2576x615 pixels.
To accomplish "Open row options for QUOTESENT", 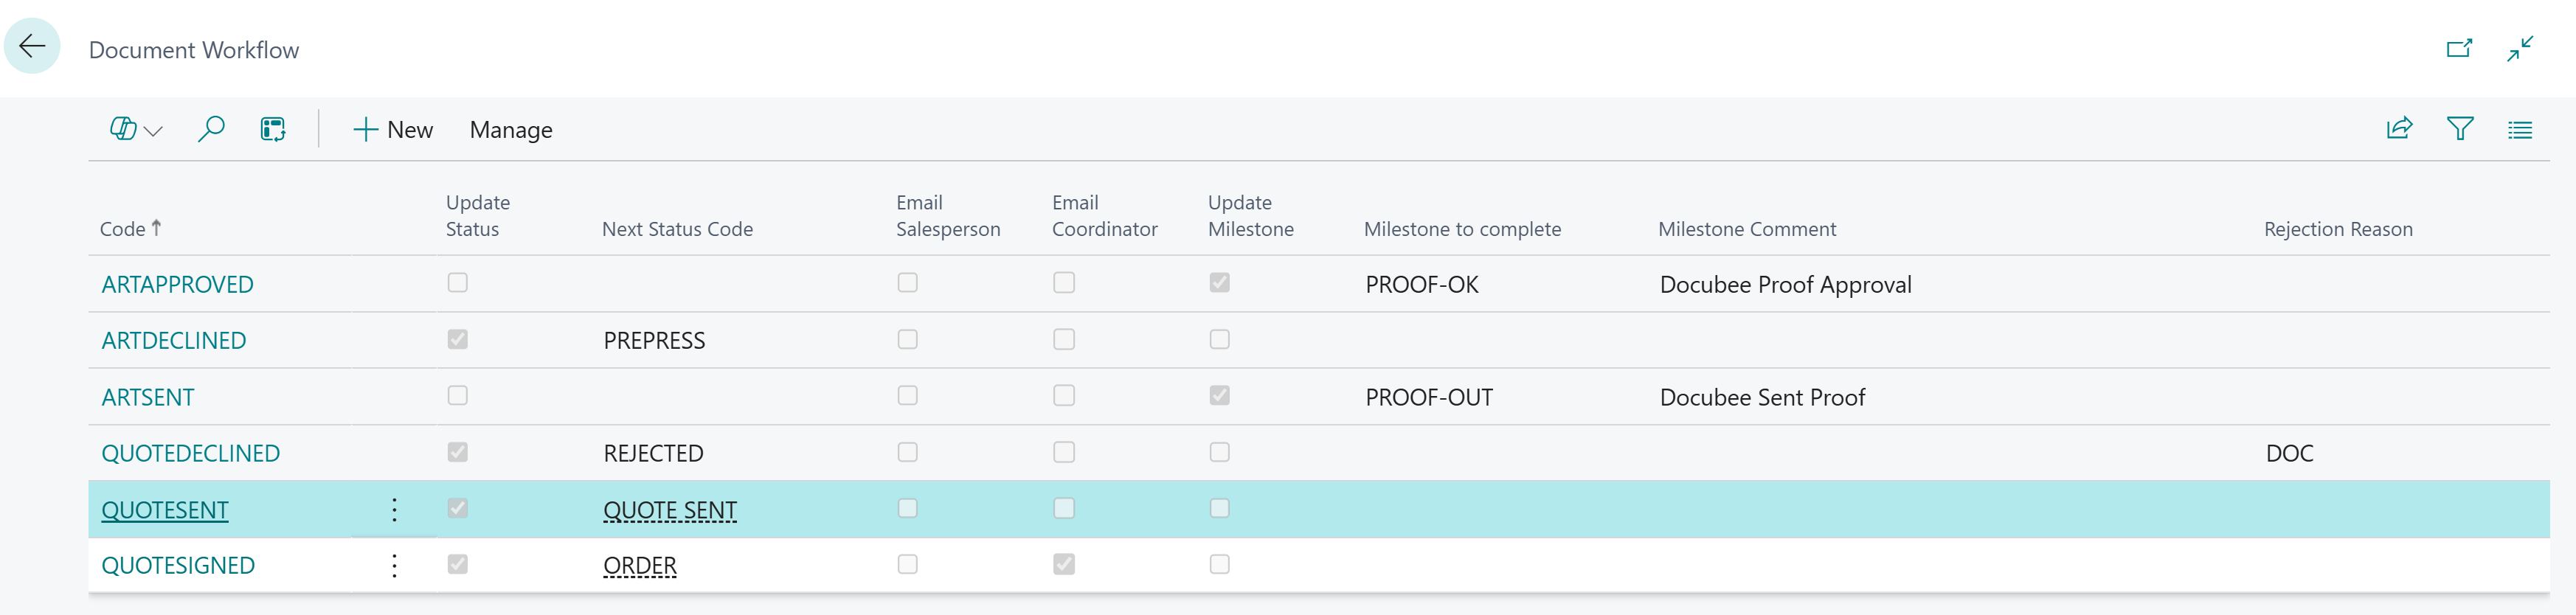I will point(395,510).
